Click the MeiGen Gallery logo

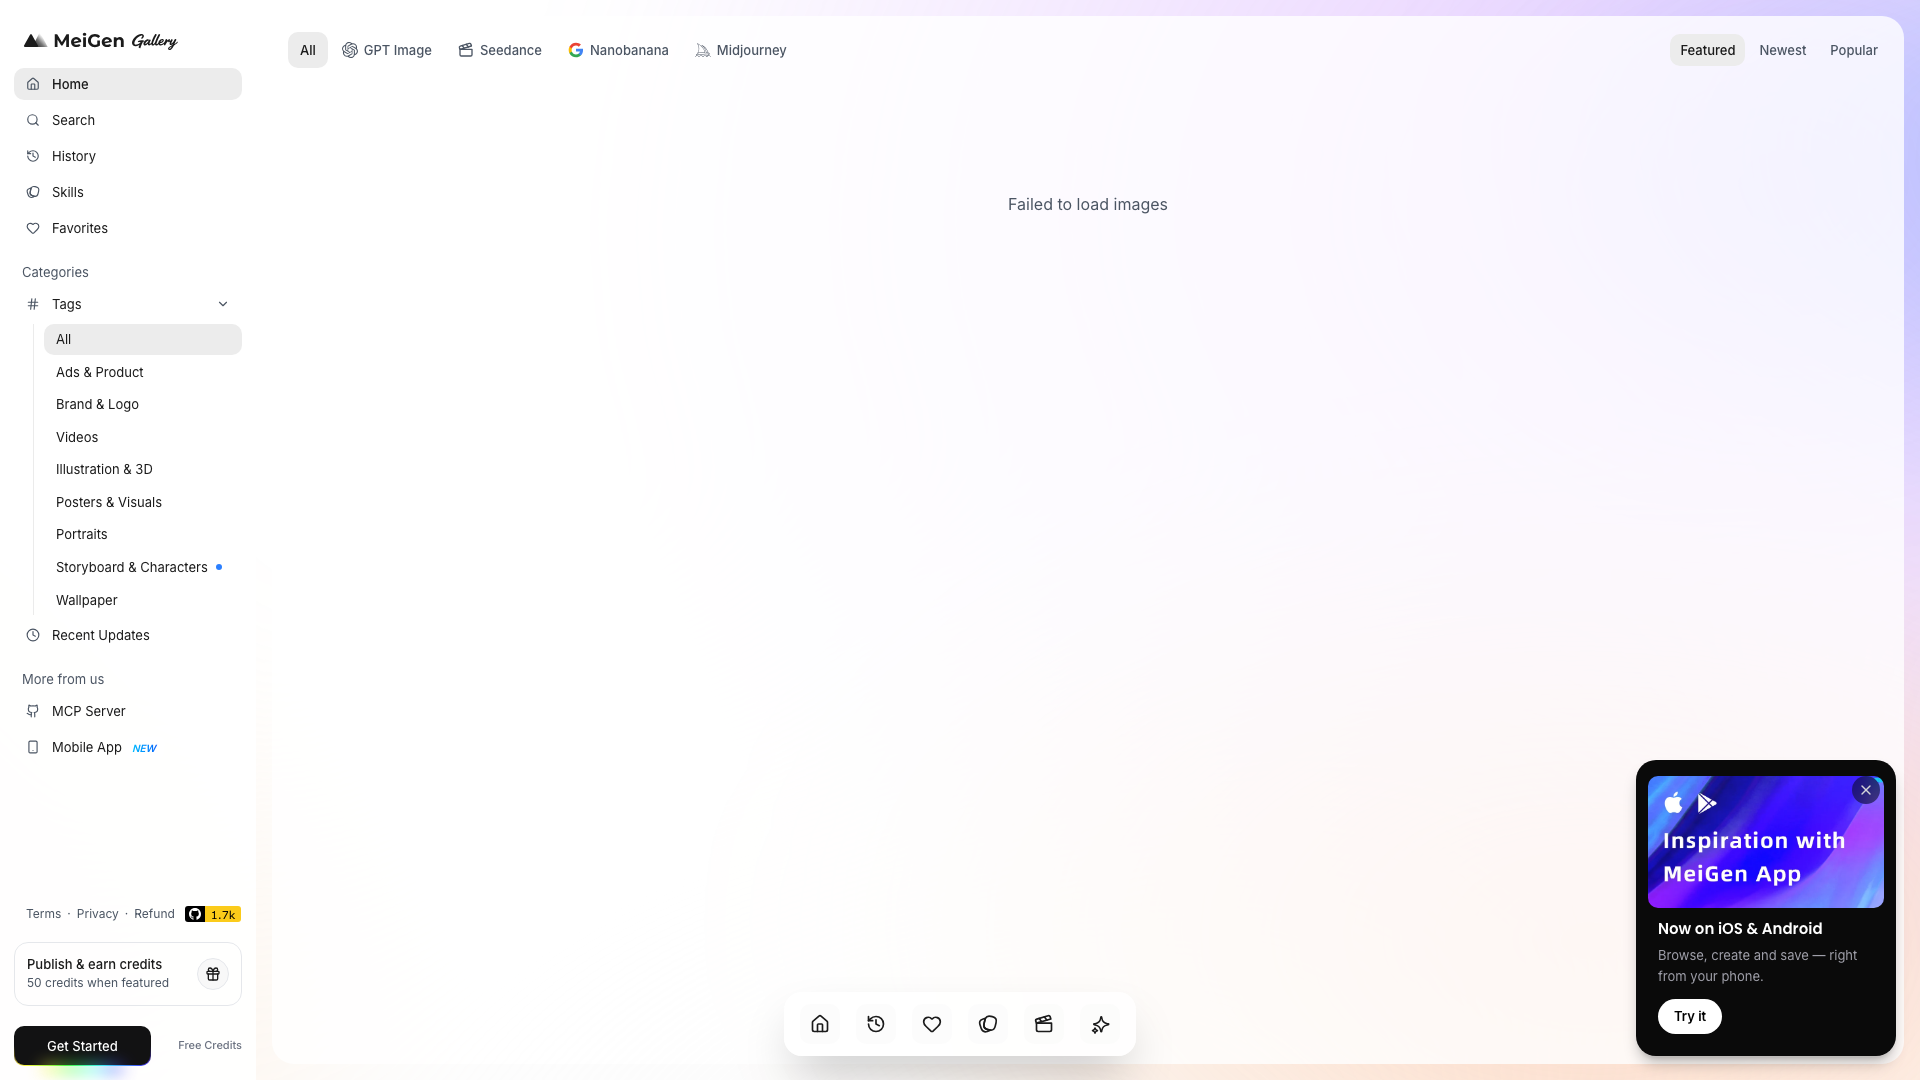(100, 41)
